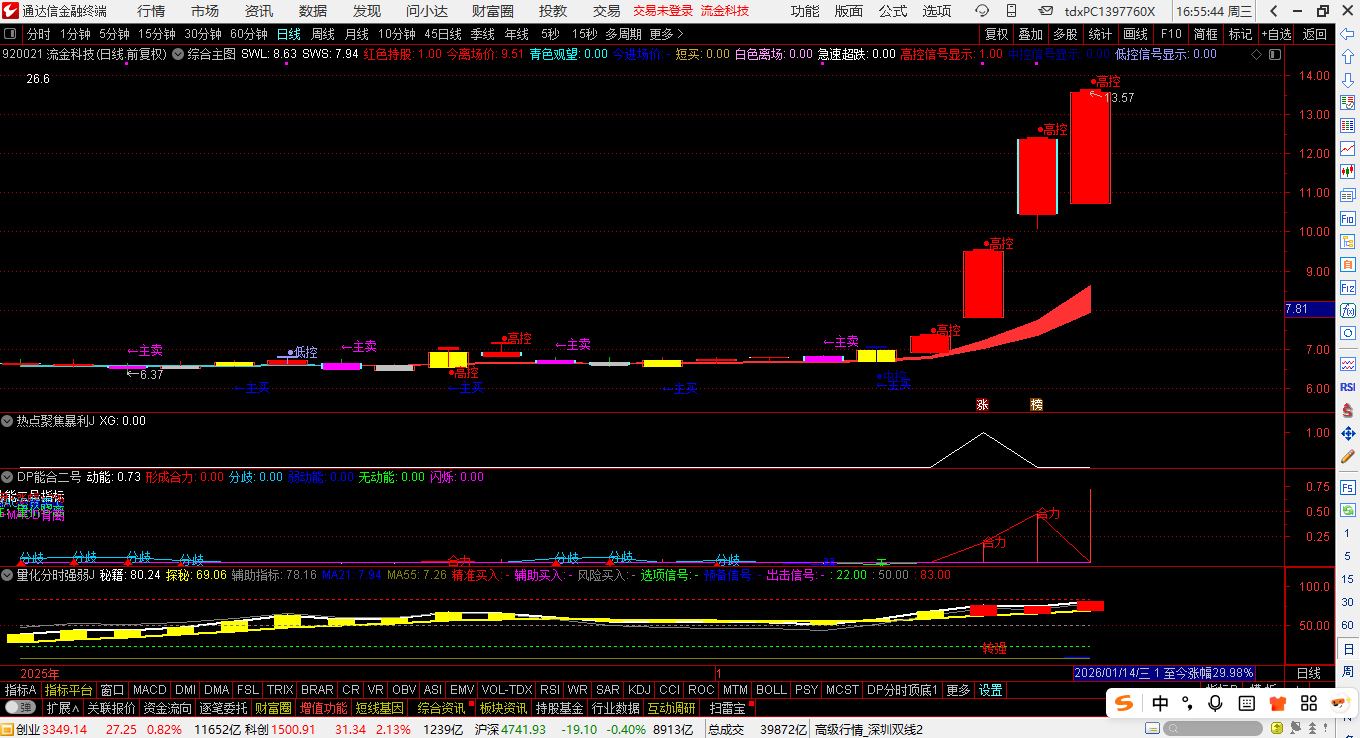Toggle 中 Chinese input mode
The image size is (1360, 738).
tap(1160, 703)
